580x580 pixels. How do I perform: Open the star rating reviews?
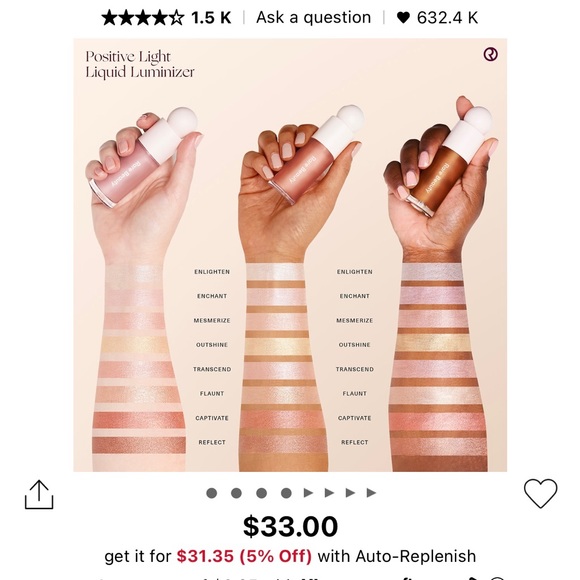[x=143, y=17]
